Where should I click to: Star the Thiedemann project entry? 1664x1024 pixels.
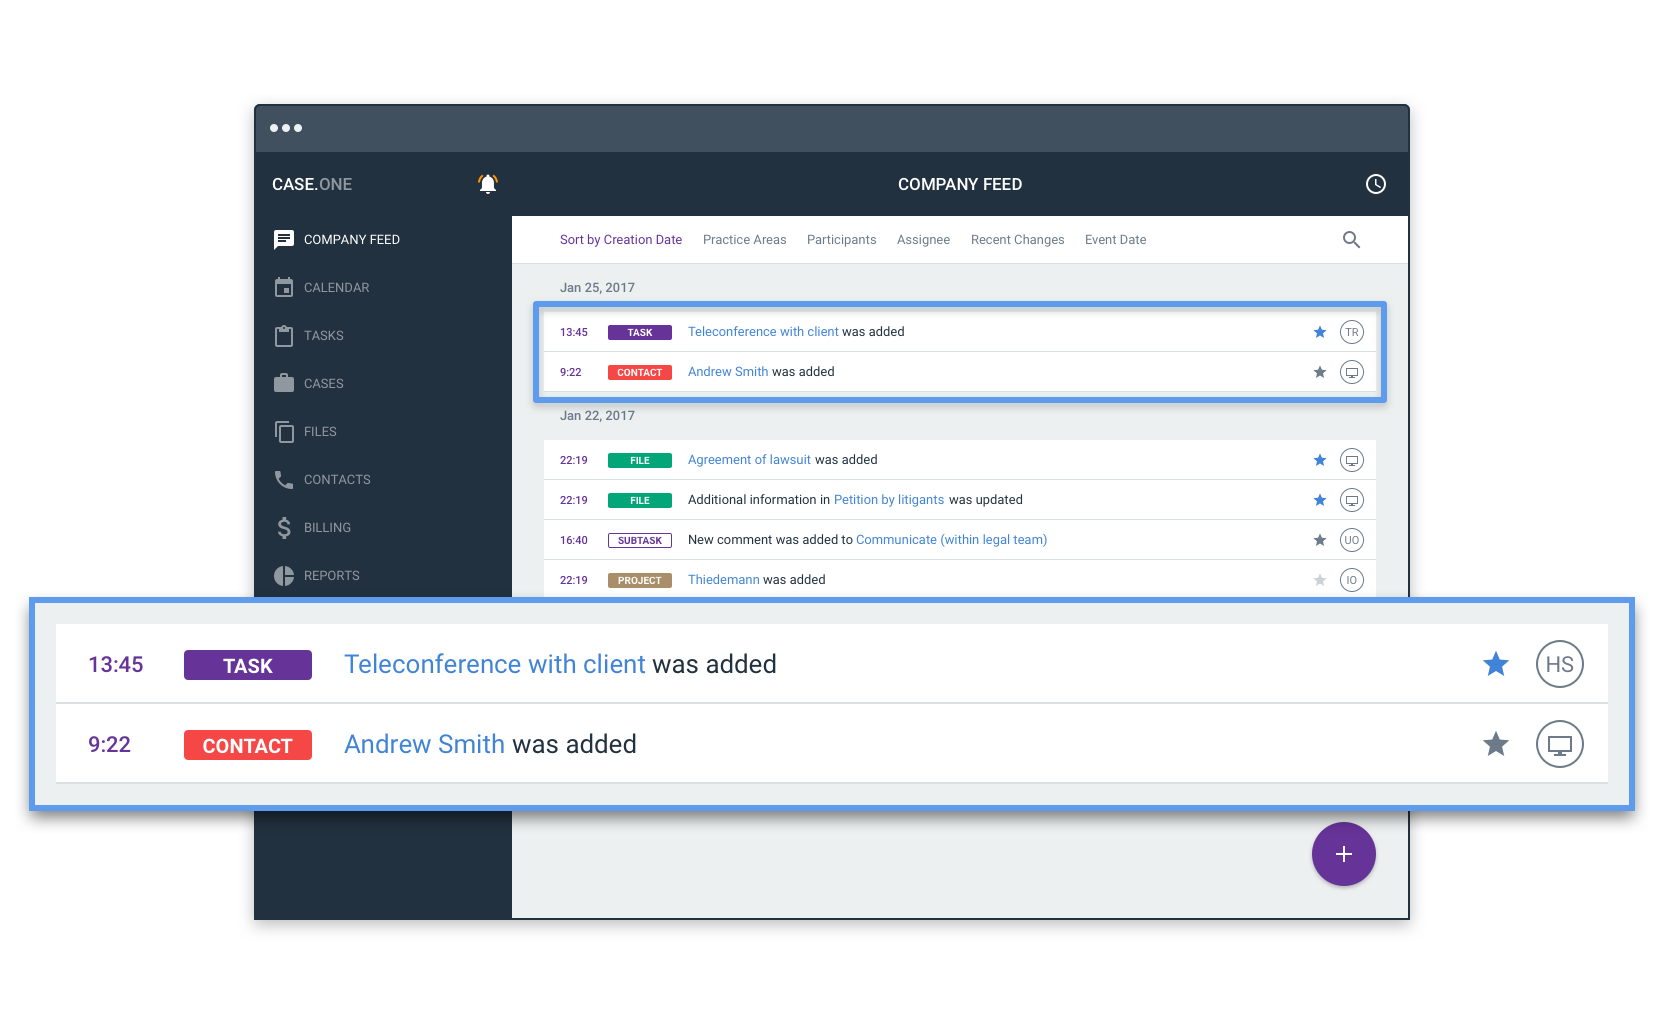click(1320, 580)
